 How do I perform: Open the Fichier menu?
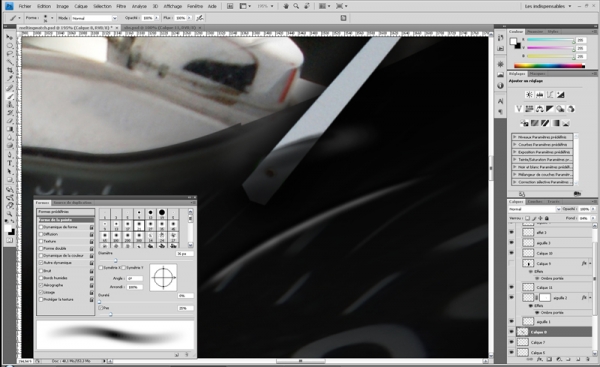pyautogui.click(x=25, y=6)
